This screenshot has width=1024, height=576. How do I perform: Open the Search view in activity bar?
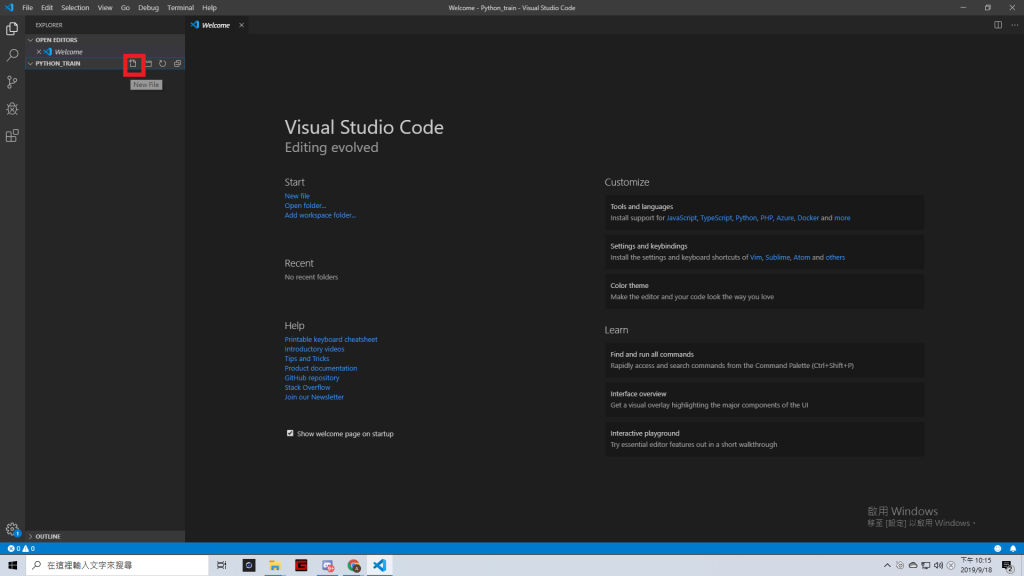tap(12, 56)
